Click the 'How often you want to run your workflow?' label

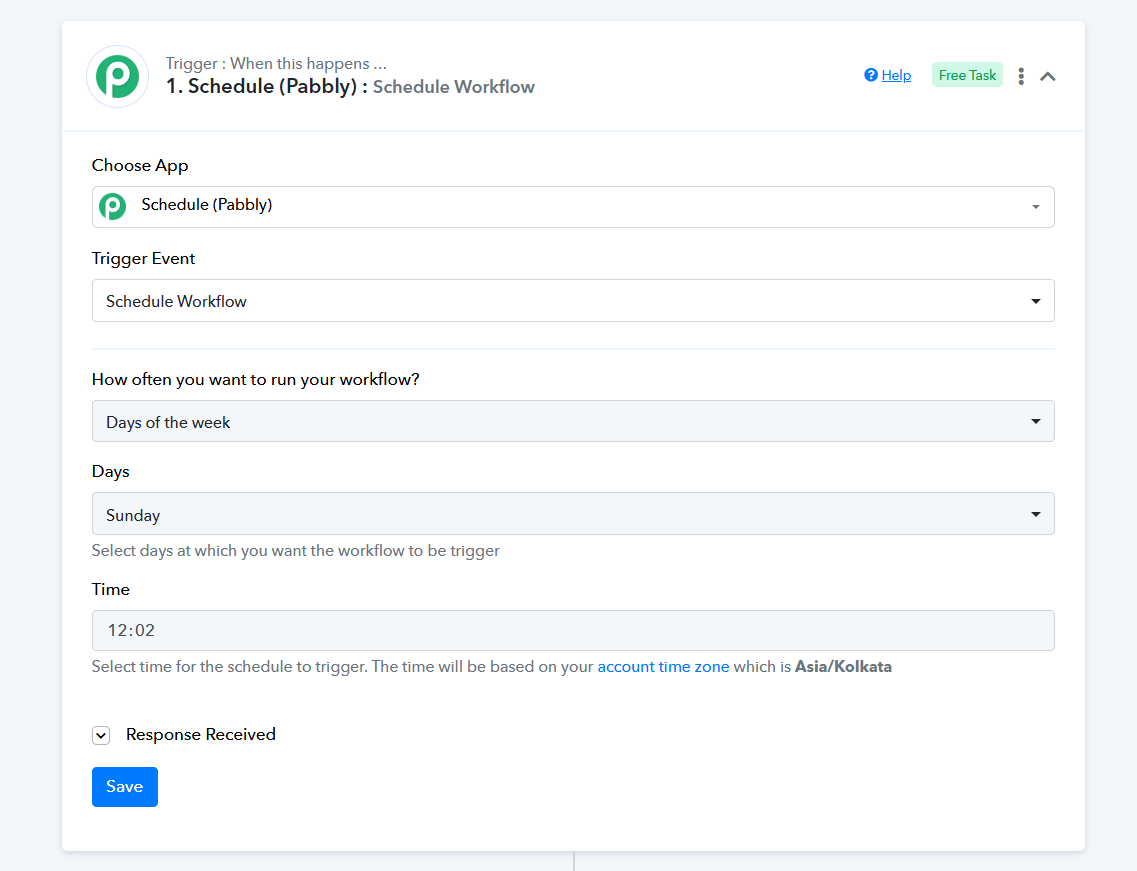(x=255, y=379)
